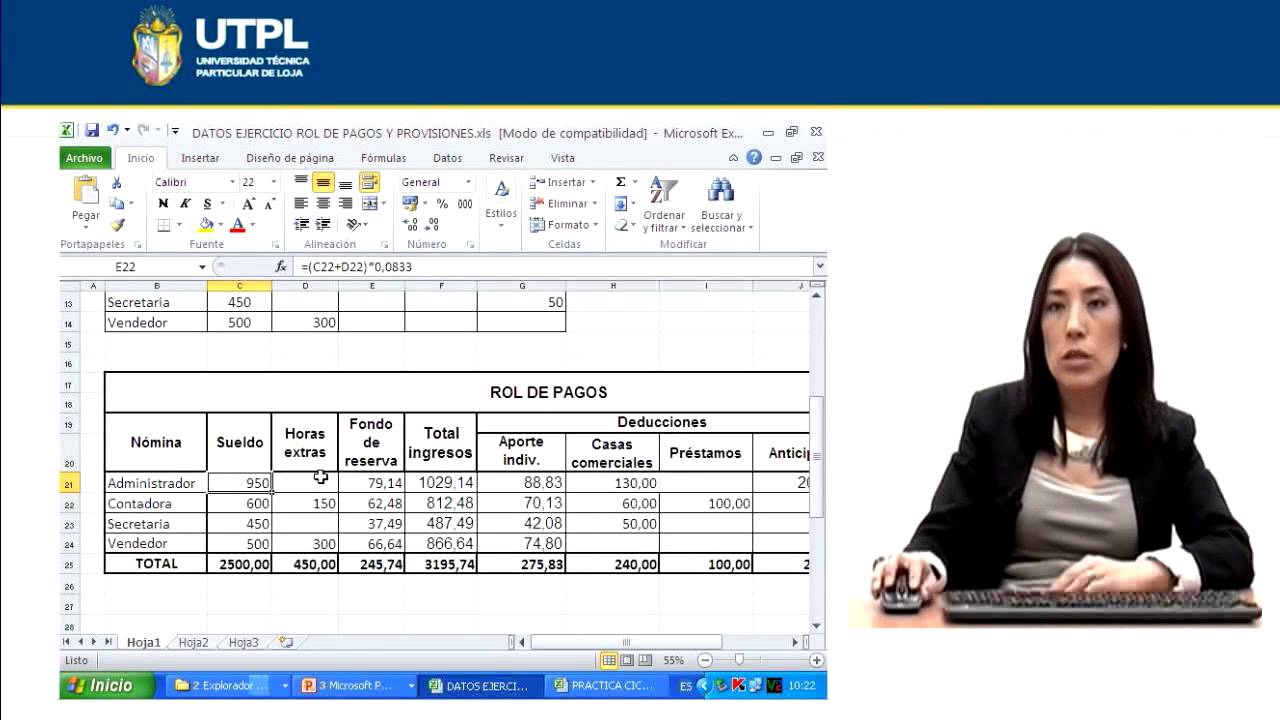The width and height of the screenshot is (1280, 720).
Task: Open Insertar cells dropdown
Action: [x=563, y=182]
